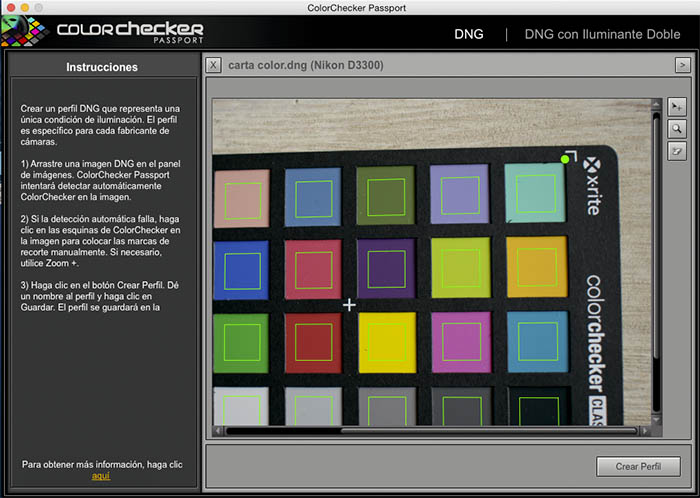Click the dark purple color patch
Image resolution: width=700 pixels, height=498 pixels.
[386, 269]
